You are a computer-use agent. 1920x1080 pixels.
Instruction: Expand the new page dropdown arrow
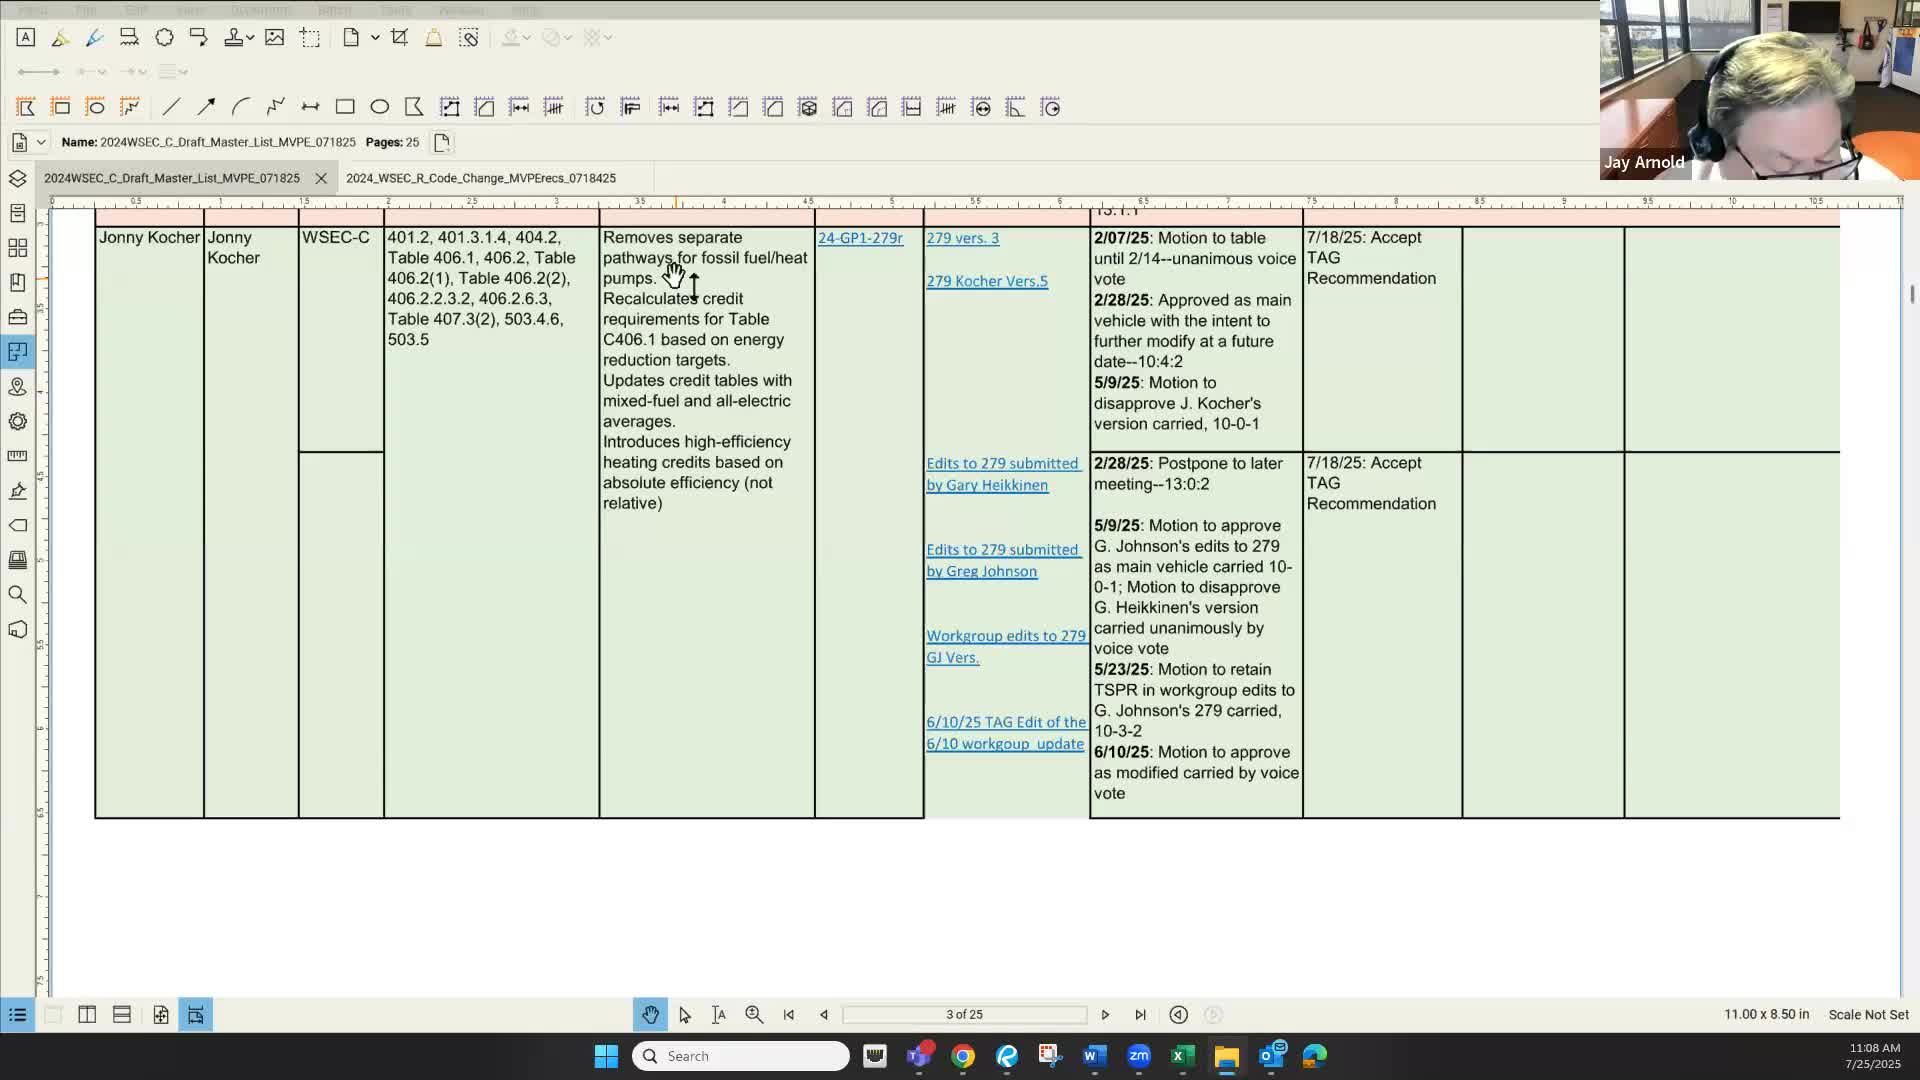pyautogui.click(x=375, y=38)
